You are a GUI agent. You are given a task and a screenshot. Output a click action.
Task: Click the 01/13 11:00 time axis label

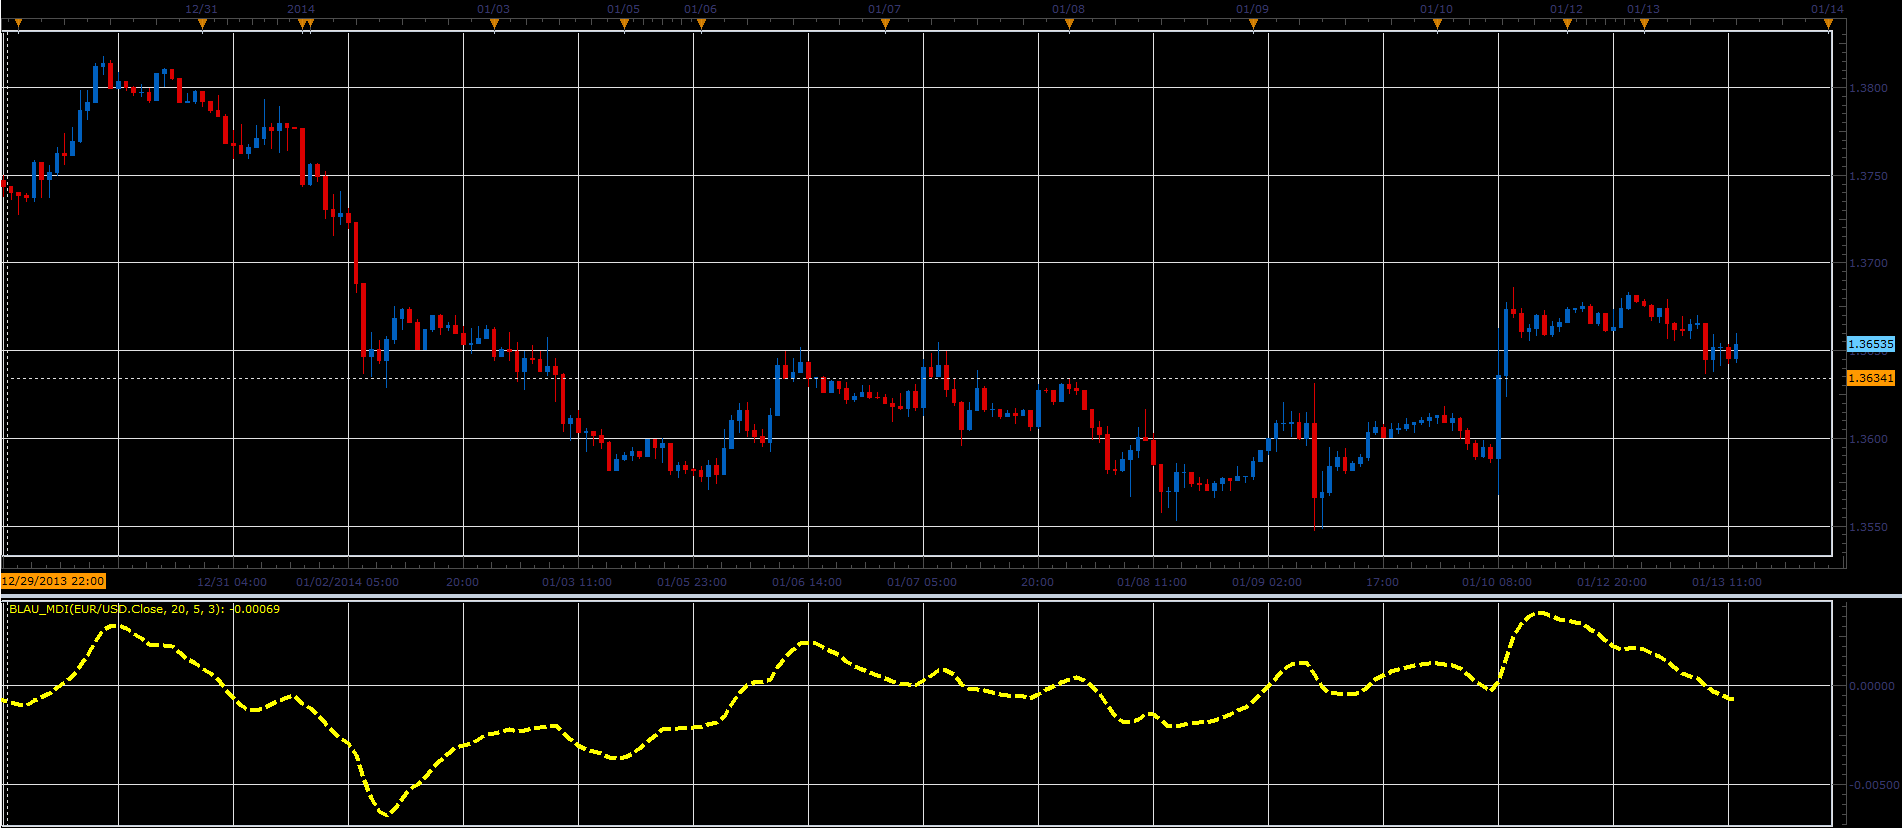pos(1727,582)
